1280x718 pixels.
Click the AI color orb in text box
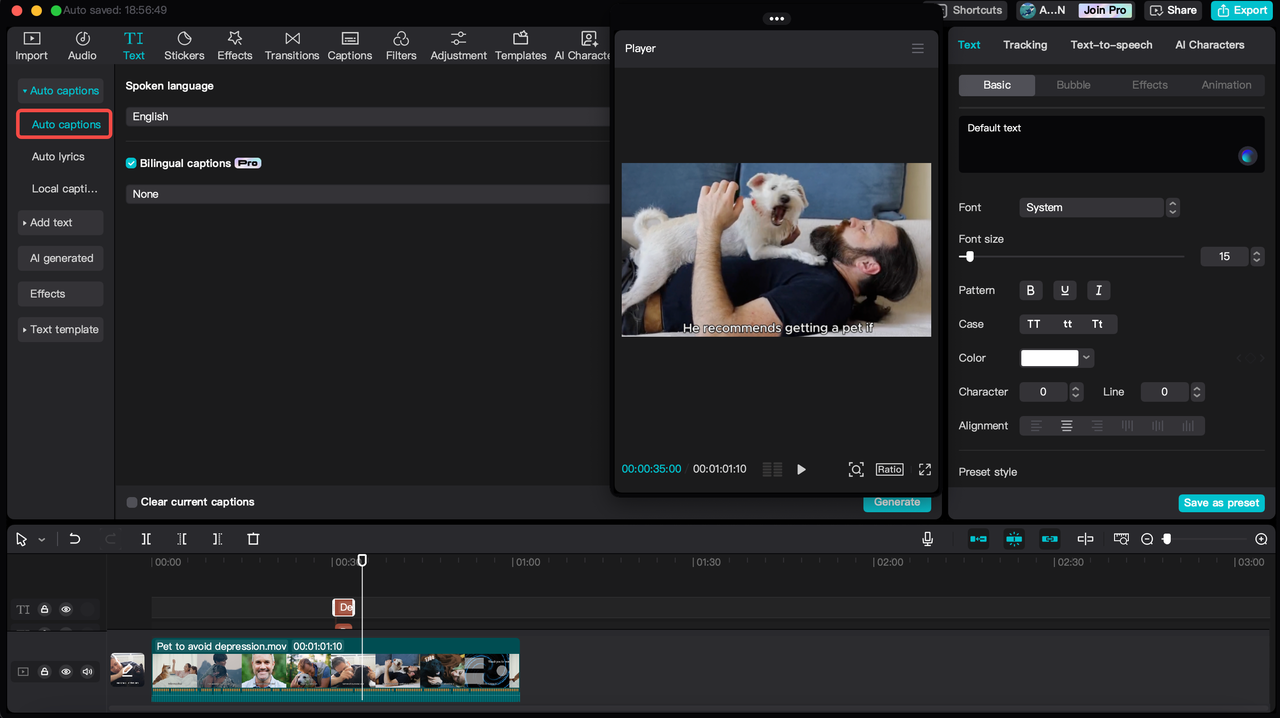click(1247, 155)
